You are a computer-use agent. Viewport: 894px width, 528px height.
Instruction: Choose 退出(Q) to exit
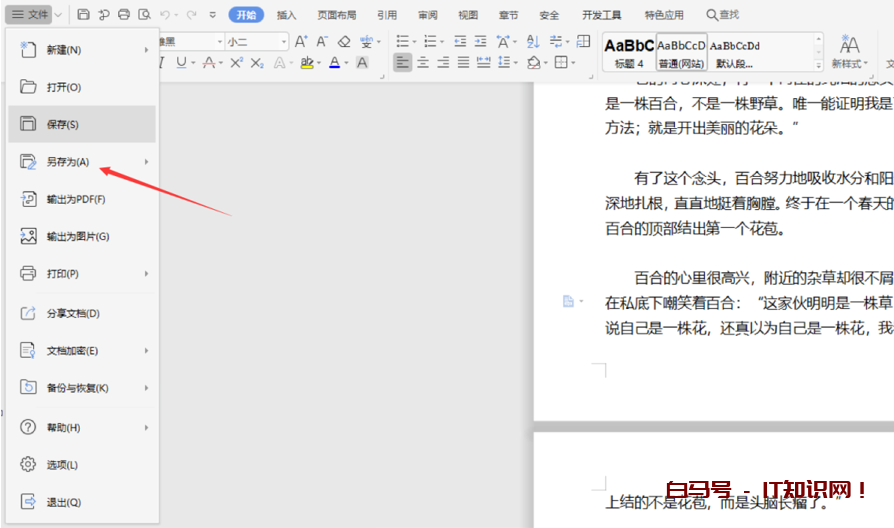(x=82, y=502)
